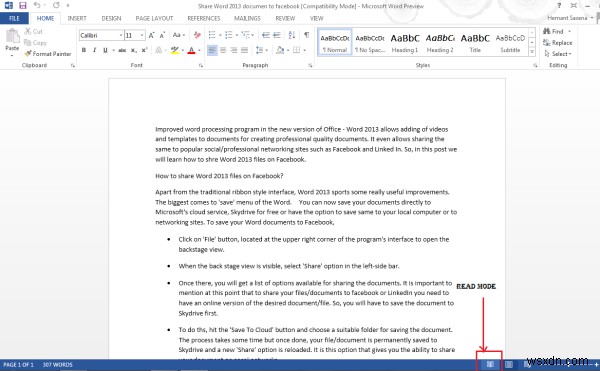
Task: Open the Select dropdown menu
Action: tap(558, 54)
